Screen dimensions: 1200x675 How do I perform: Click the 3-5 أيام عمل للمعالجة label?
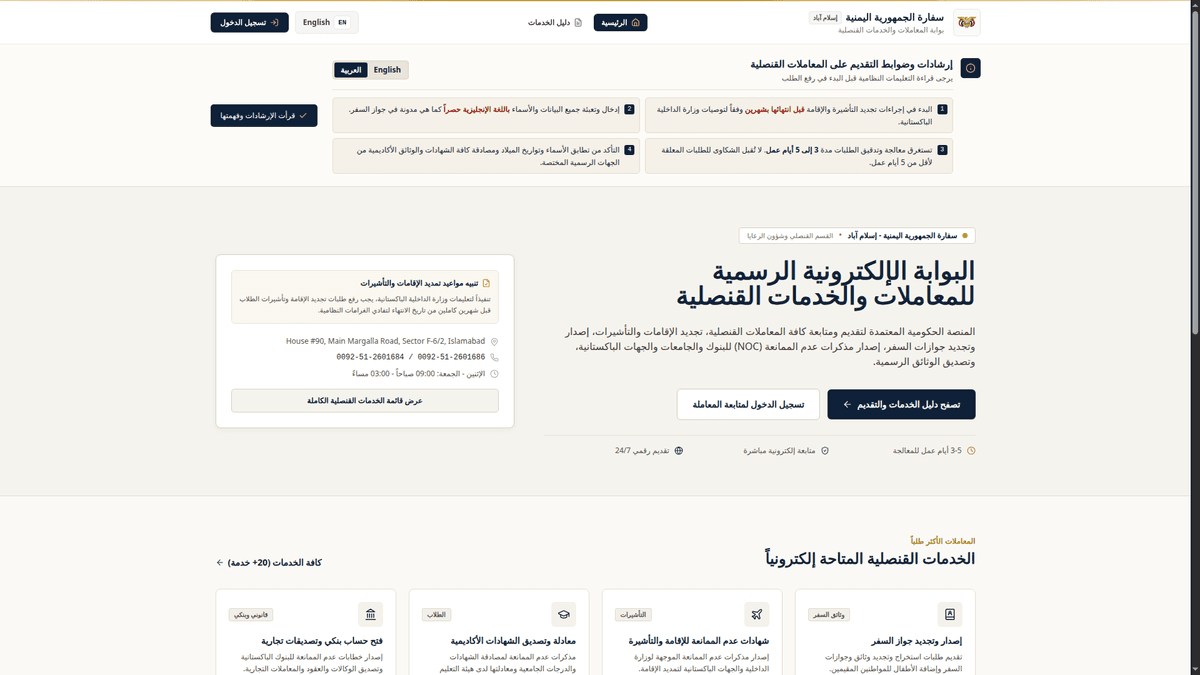tap(927, 451)
